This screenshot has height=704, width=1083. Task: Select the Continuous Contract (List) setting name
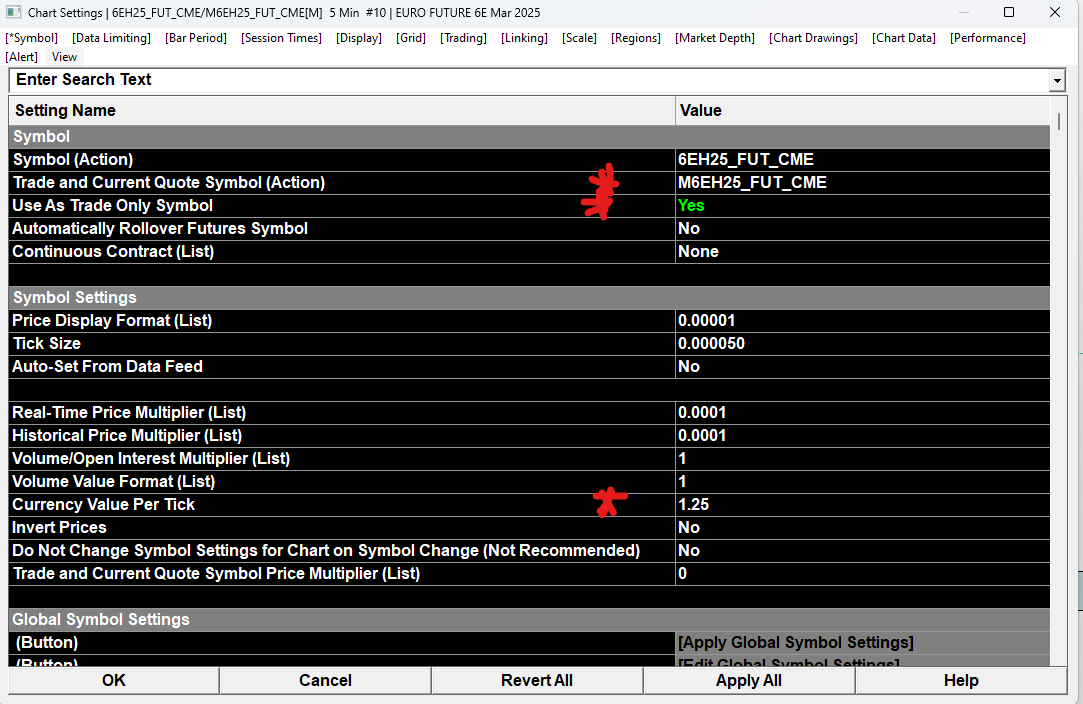click(113, 251)
